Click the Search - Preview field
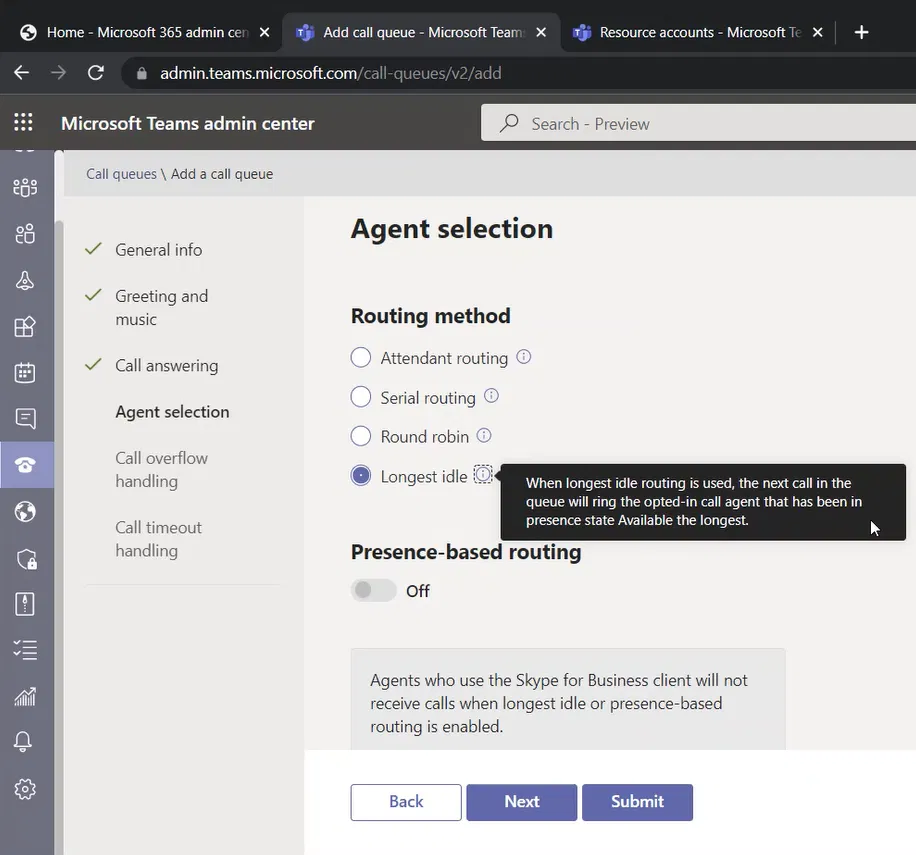 click(x=700, y=124)
